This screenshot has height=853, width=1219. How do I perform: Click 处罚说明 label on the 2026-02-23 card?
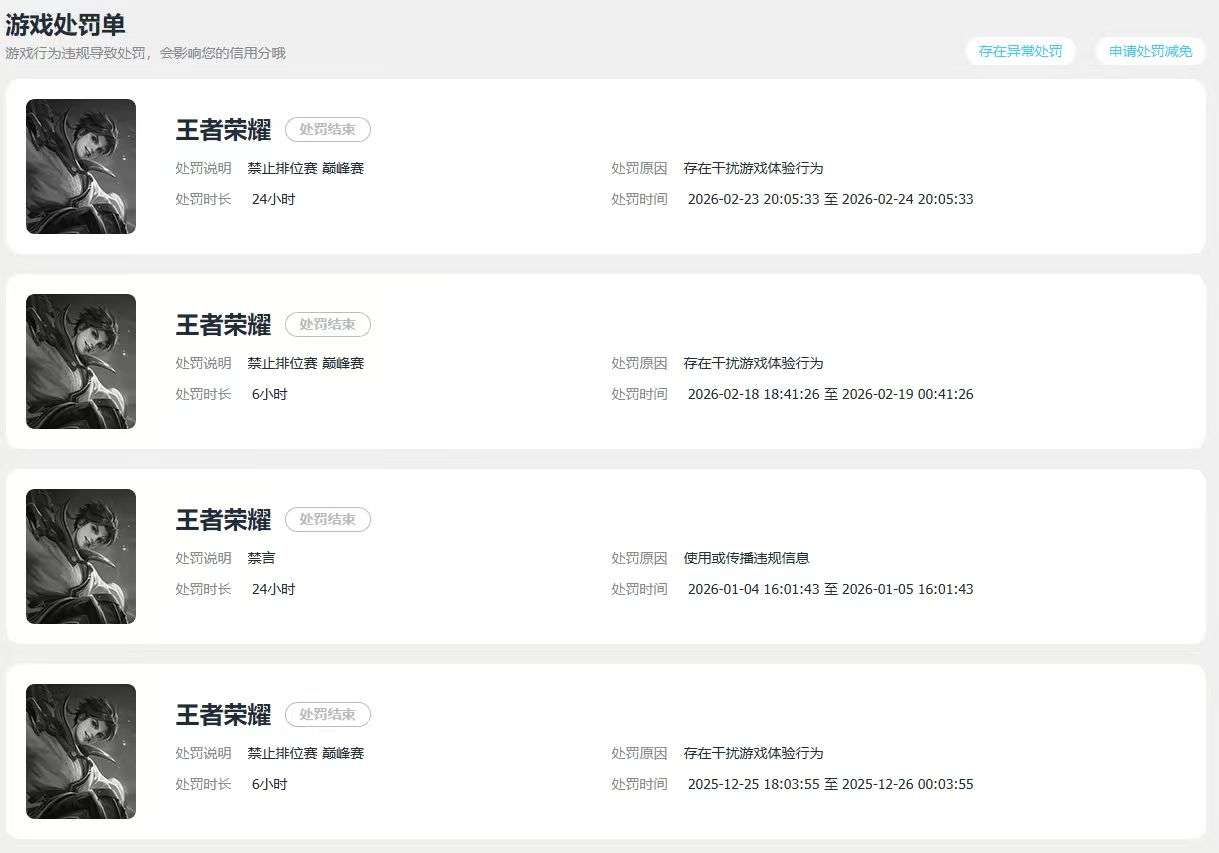point(204,168)
